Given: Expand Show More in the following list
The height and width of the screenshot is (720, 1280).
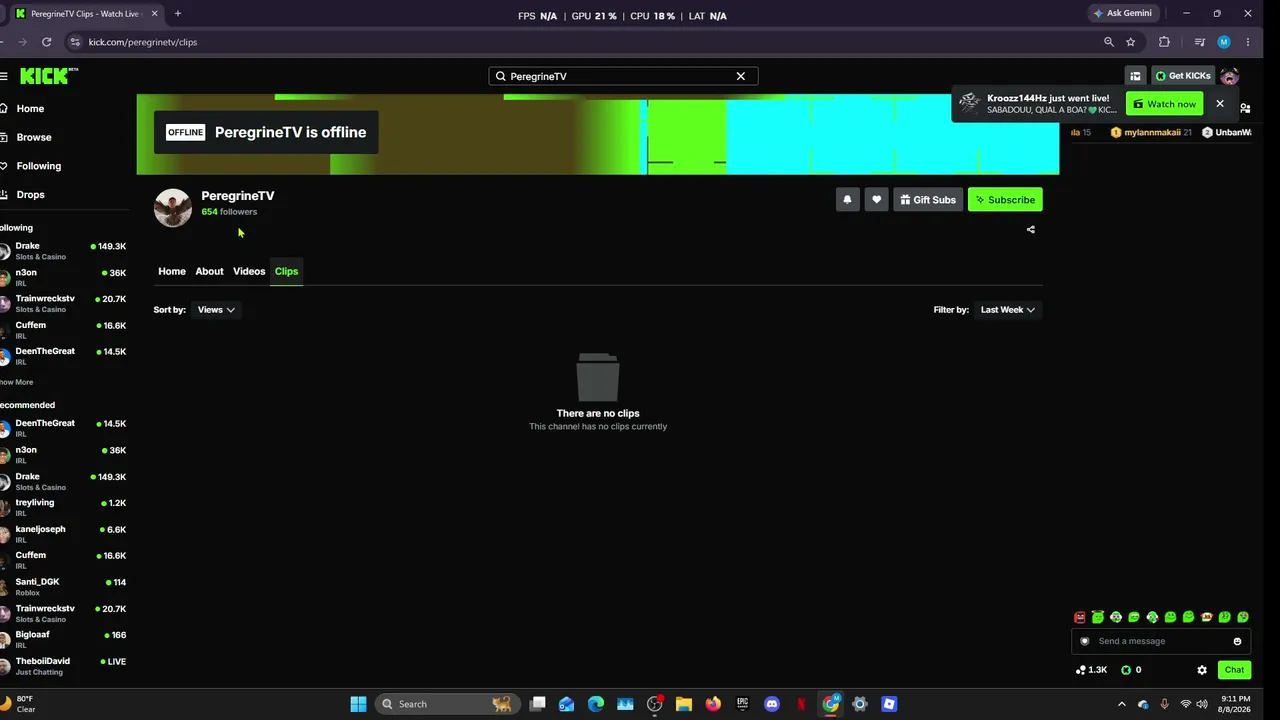Looking at the screenshot, I should 17,382.
